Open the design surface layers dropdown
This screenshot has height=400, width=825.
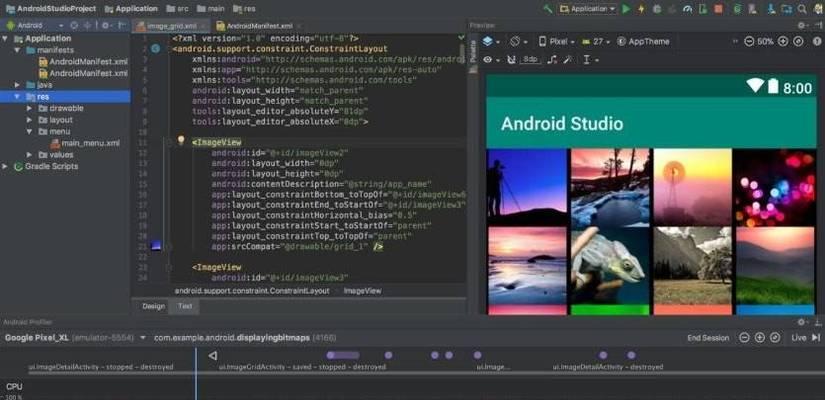(x=491, y=41)
